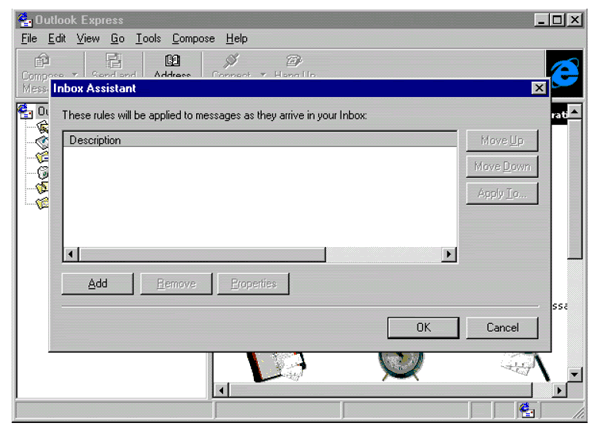The image size is (600, 440).
Task: Click the Add rule button
Action: [98, 284]
